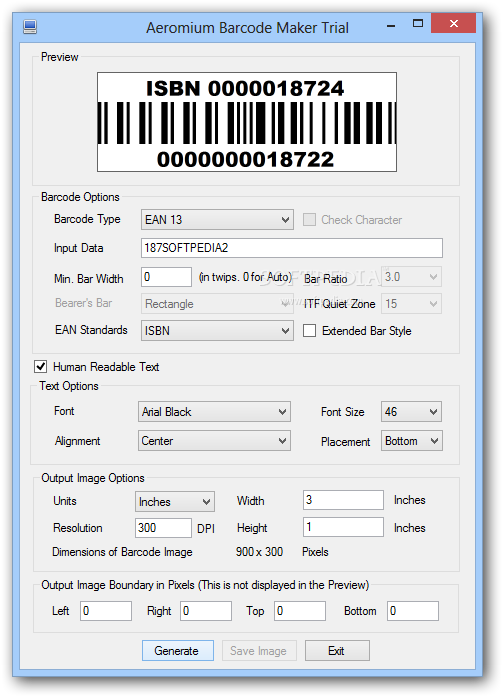The height and width of the screenshot is (697, 503).
Task: Click the 'Barcode Options' group label
Action: pyautogui.click(x=80, y=197)
